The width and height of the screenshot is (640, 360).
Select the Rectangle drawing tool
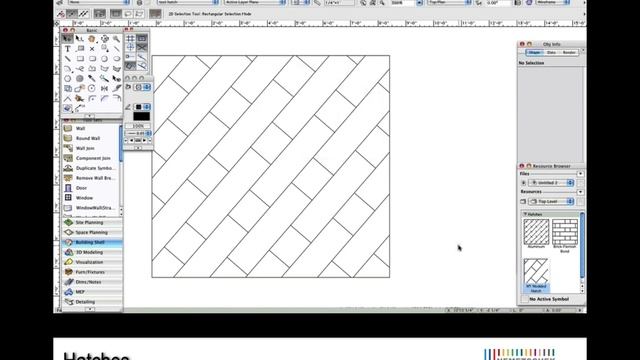tap(80, 59)
